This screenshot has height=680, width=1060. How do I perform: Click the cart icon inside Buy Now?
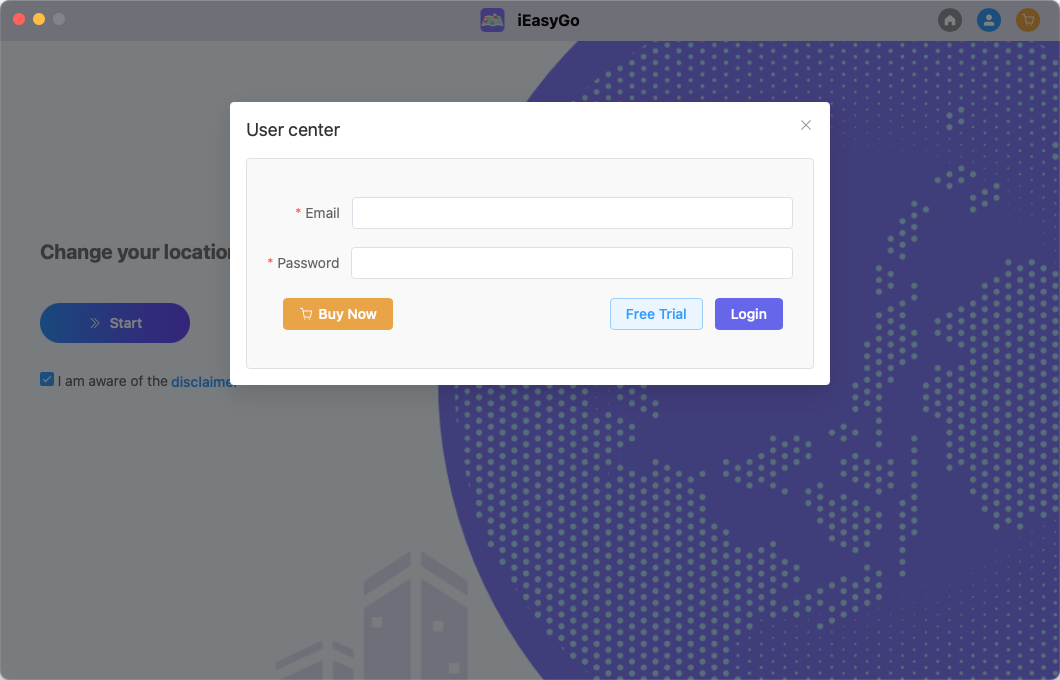(306, 314)
